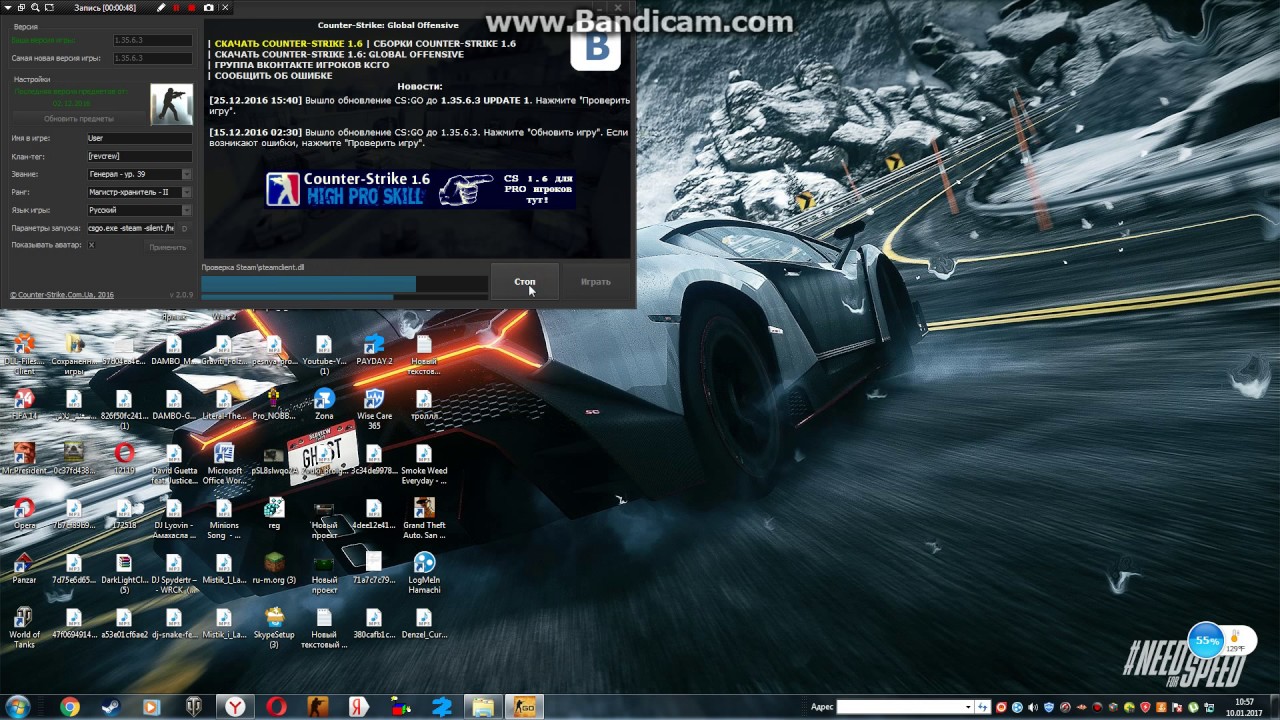Open Opera from the taskbar
Viewport: 1280px width, 720px height.
tap(276, 707)
